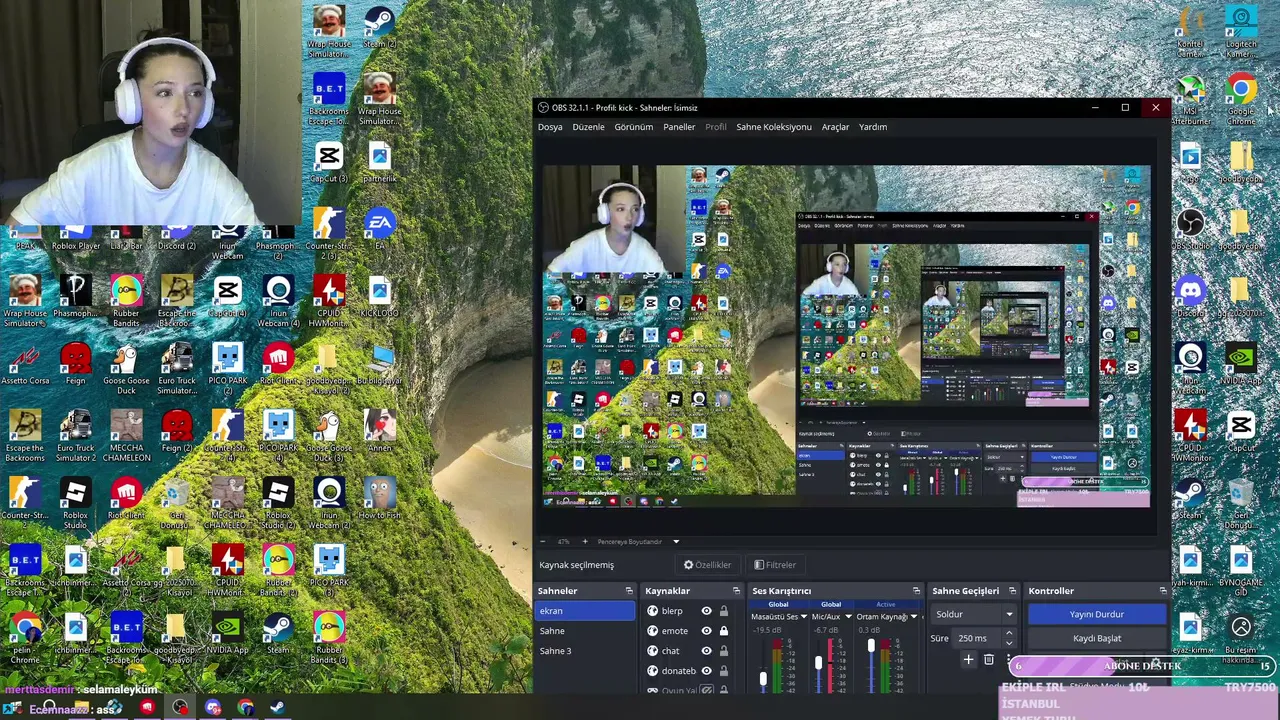Open Goose Goose Duck shortcut beside Feign
Image resolution: width=1280 pixels, height=720 pixels.
pos(126,370)
